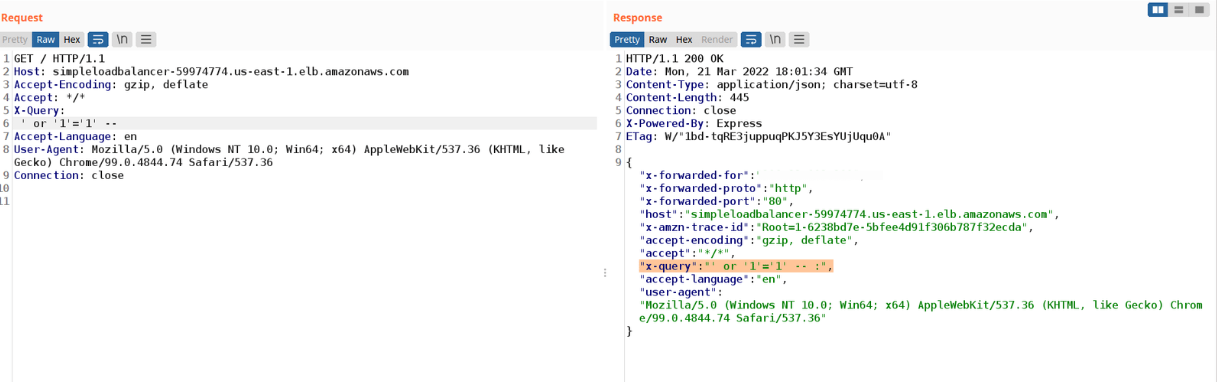This screenshot has height=382, width=1217.
Task: Click the panel divider handle between Request and Response
Action: pyautogui.click(x=604, y=273)
